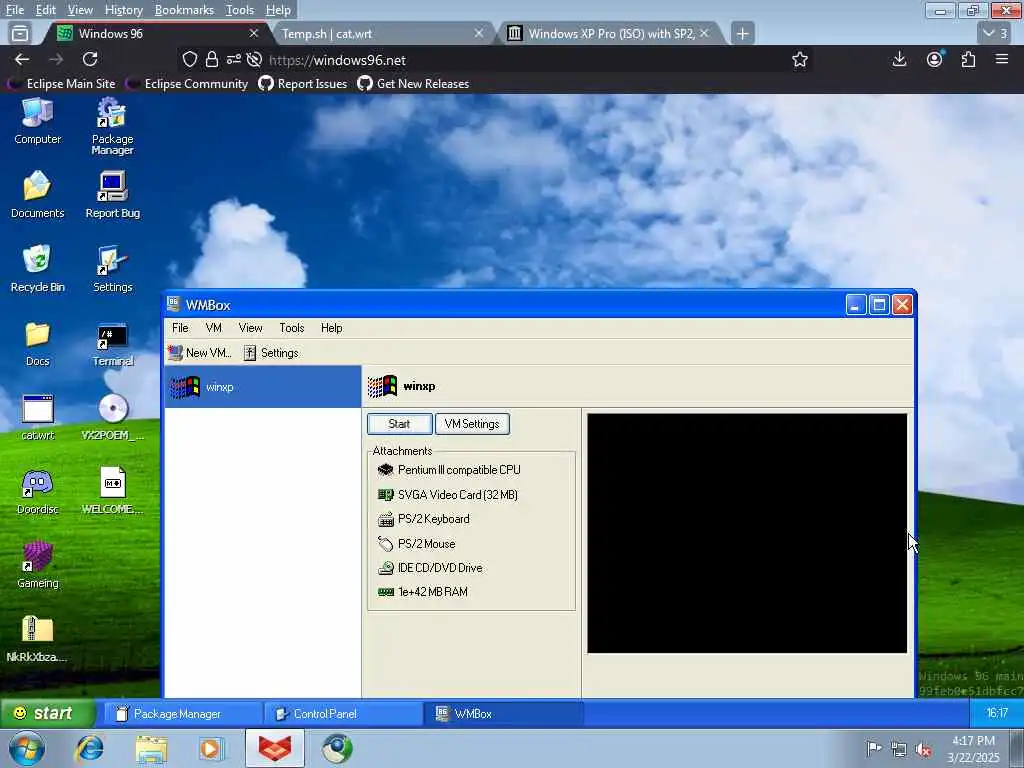Open the WMBox Tools menu
Viewport: 1024px width, 768px height.
pyautogui.click(x=291, y=328)
